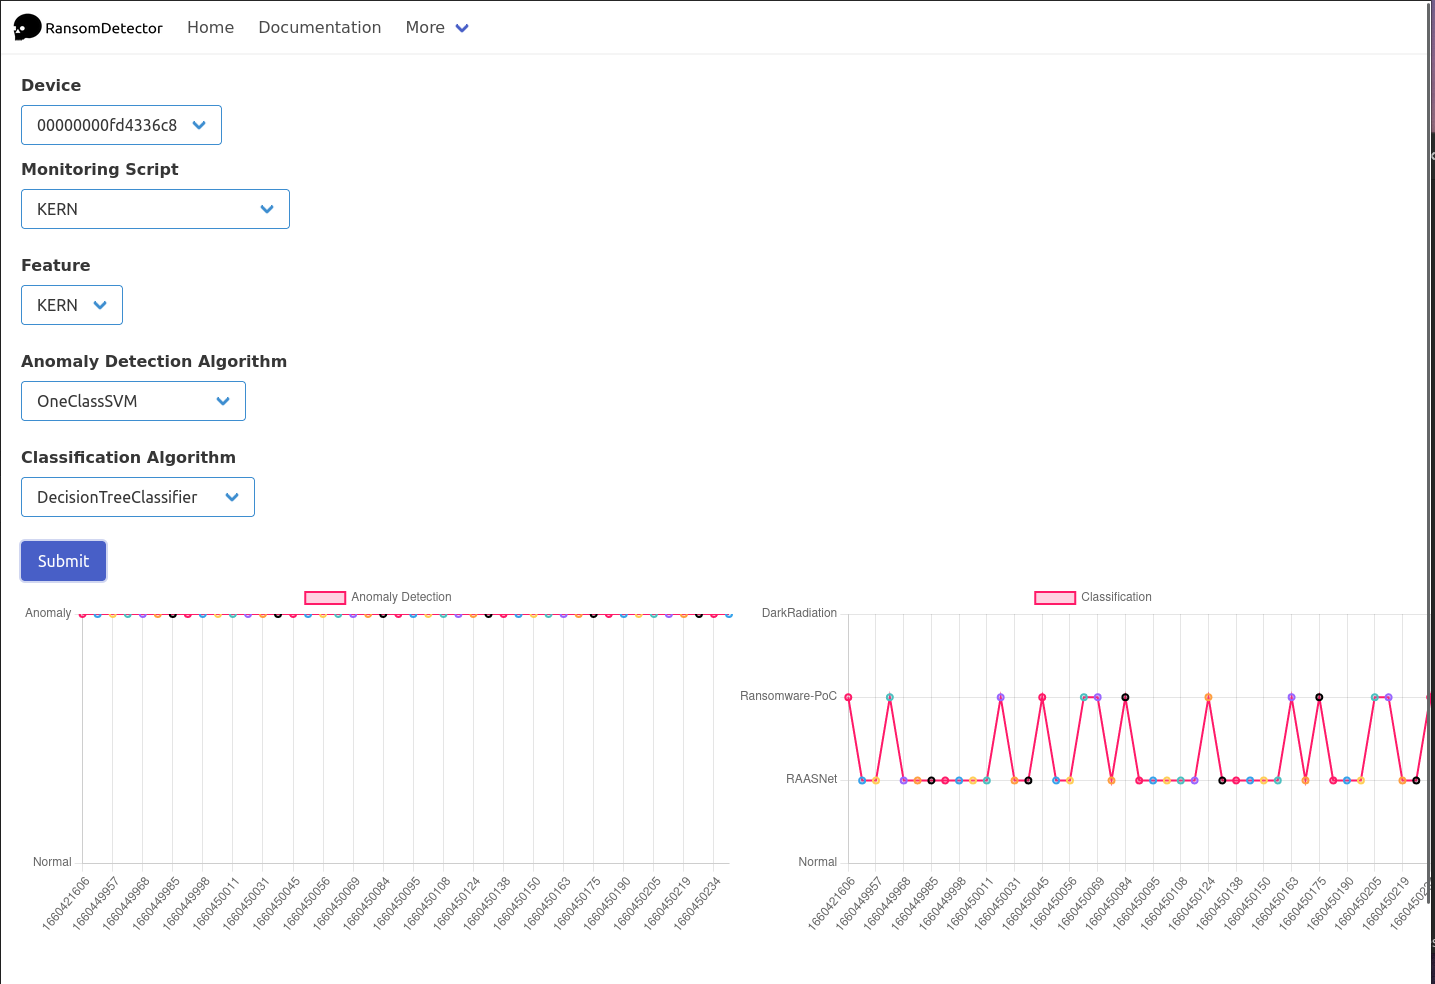
Task: Click the Monitoring Script dropdown chevron icon
Action: pyautogui.click(x=266, y=209)
